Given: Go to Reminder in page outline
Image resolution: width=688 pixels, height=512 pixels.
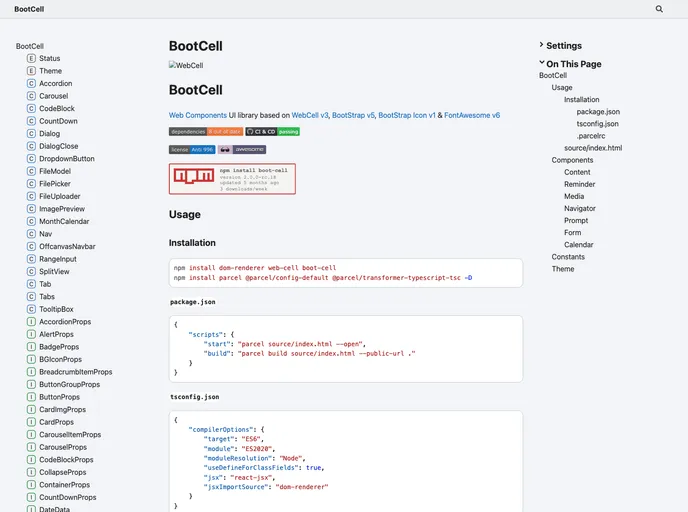Looking at the screenshot, I should [579, 184].
